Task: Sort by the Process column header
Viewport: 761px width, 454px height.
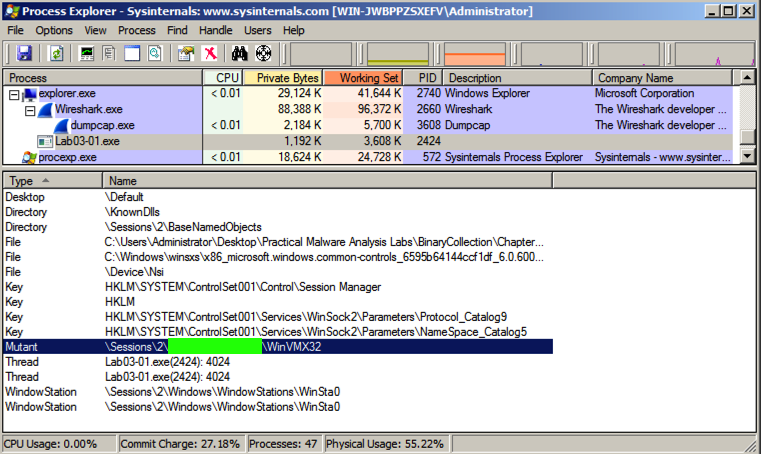Action: coord(102,78)
